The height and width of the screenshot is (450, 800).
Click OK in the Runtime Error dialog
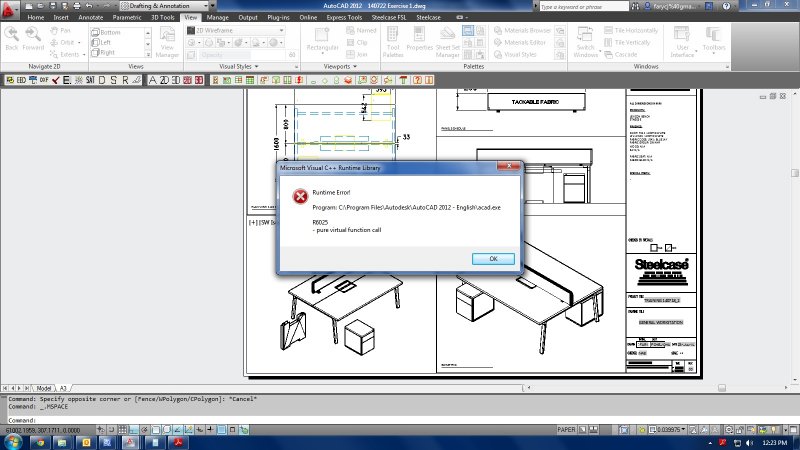click(493, 259)
